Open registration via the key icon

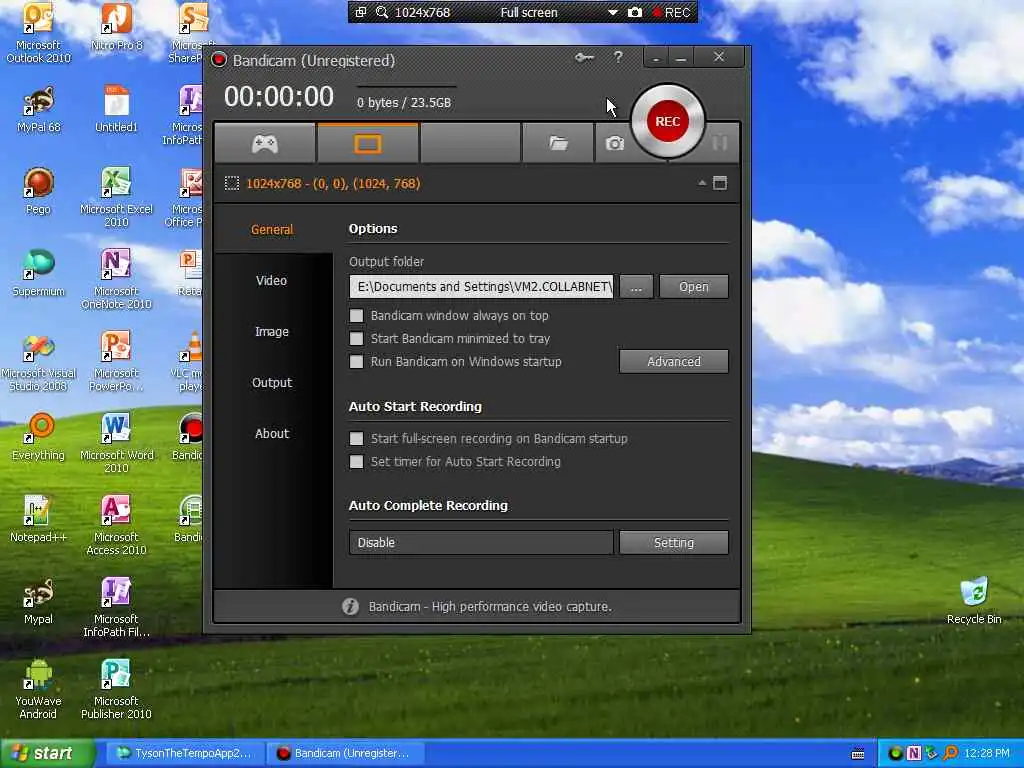[x=584, y=58]
